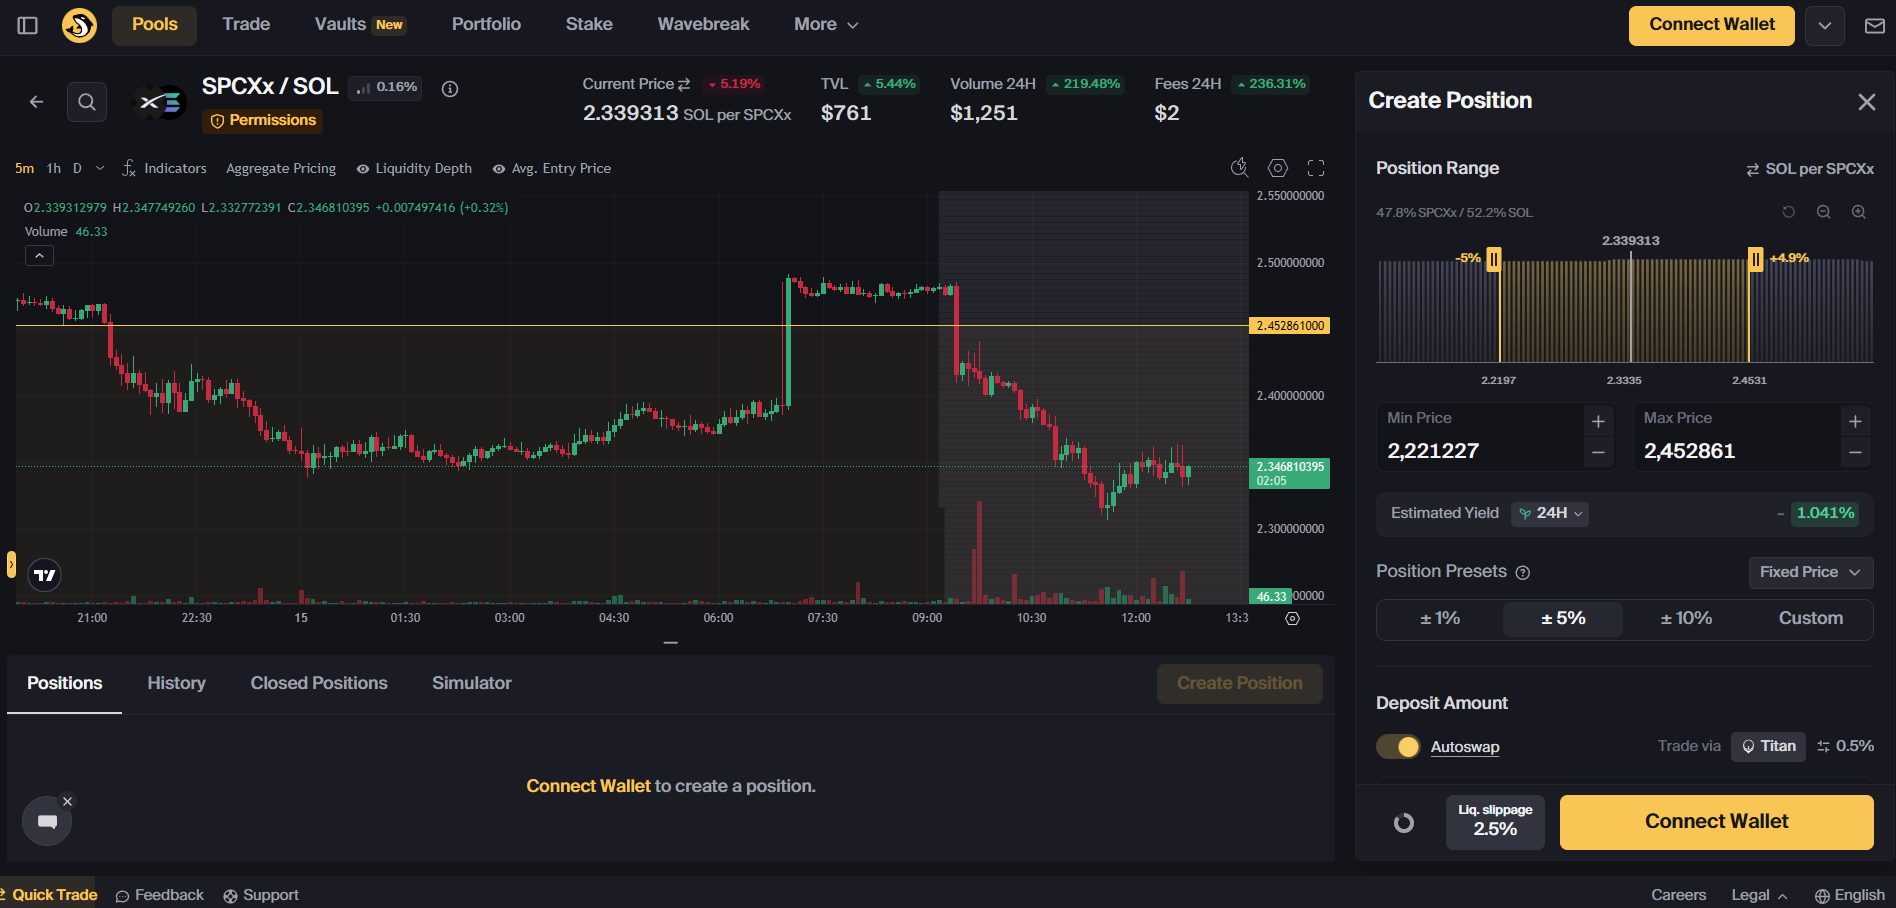This screenshot has width=1896, height=908.
Task: Open the Titan trade route selector
Action: click(x=1768, y=746)
